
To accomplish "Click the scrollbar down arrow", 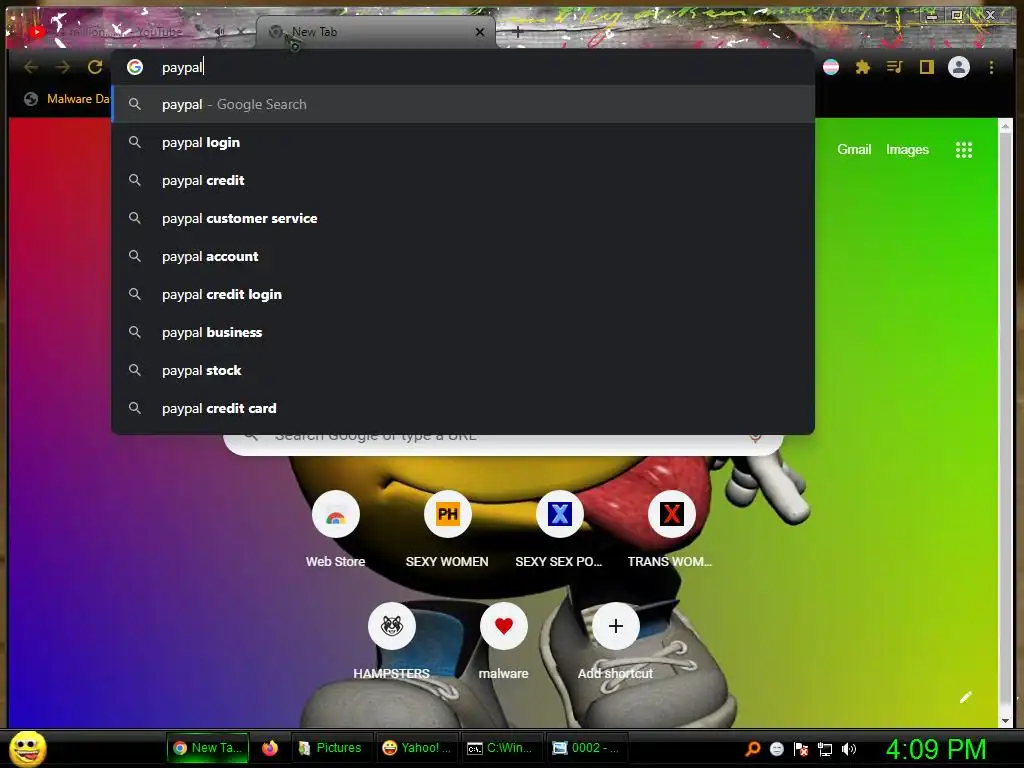I will click(1005, 720).
